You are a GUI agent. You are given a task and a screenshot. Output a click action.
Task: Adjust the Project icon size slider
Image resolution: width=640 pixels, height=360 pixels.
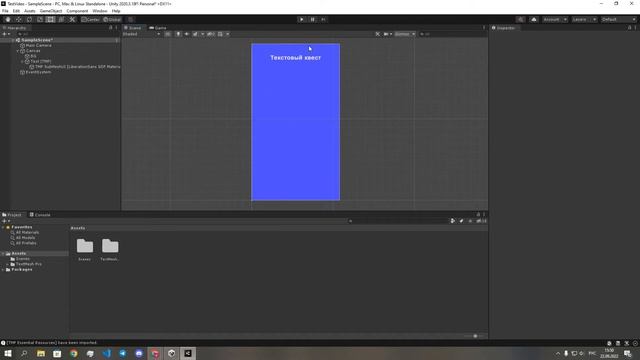pyautogui.click(x=475, y=336)
